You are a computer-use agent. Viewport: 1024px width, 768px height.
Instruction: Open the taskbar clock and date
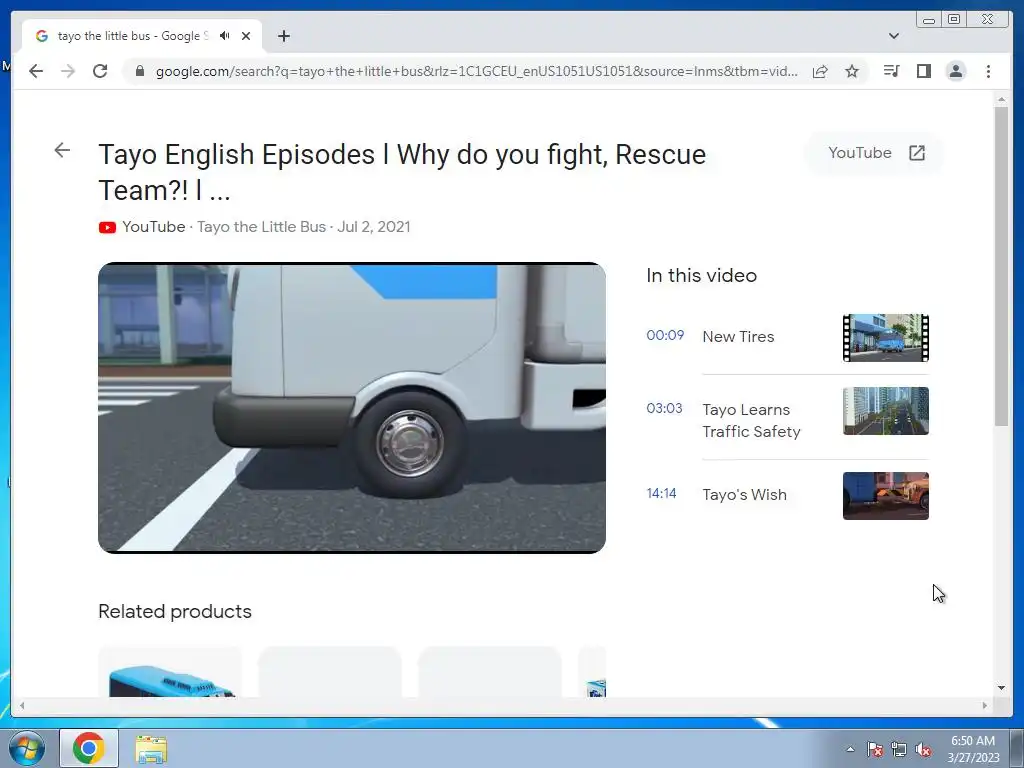point(973,749)
